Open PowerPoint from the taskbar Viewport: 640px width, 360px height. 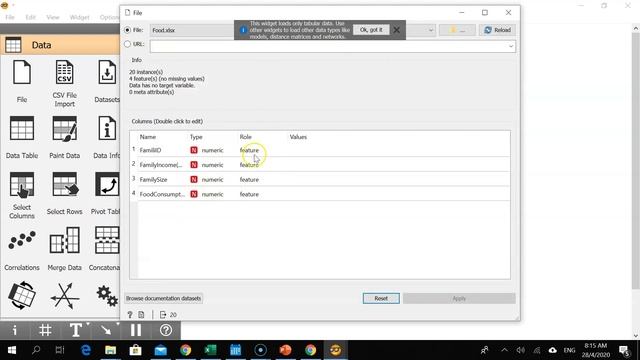285,350
